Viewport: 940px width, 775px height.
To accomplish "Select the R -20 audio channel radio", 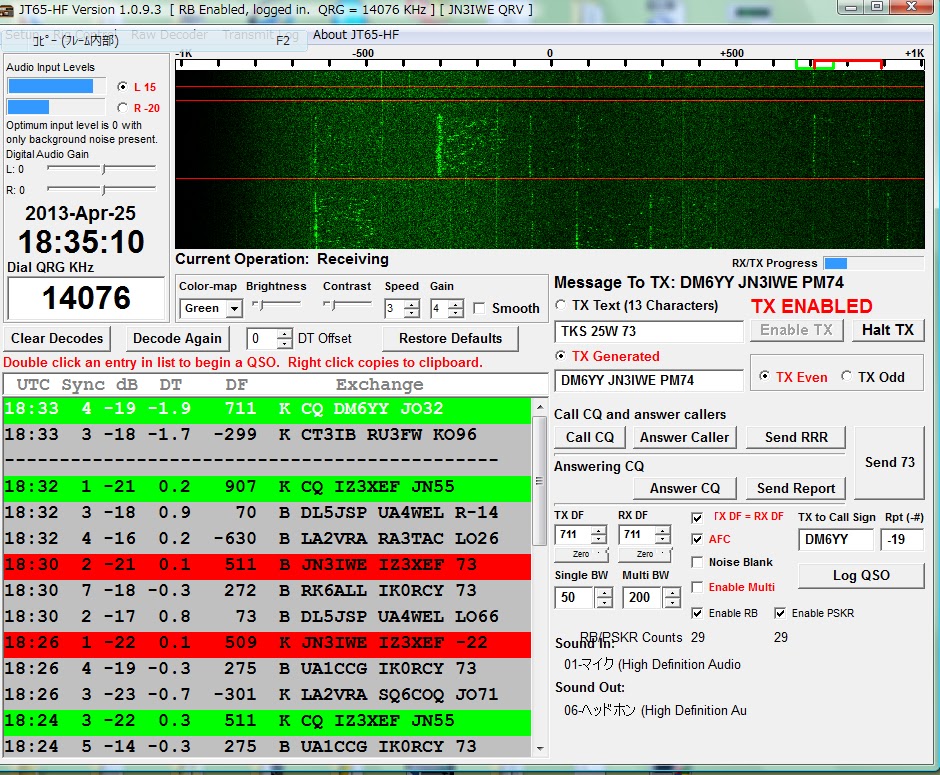I will [123, 108].
